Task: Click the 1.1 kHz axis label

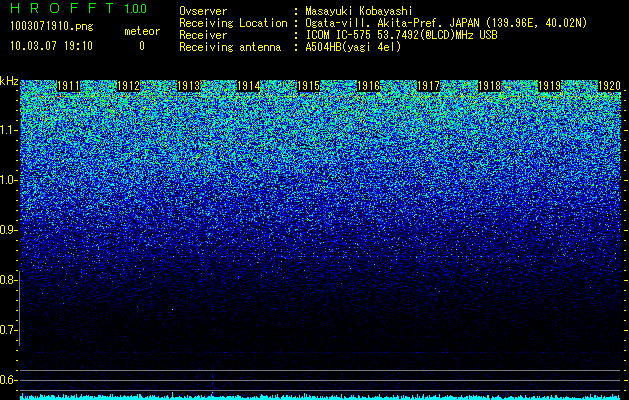Action: click(x=8, y=130)
